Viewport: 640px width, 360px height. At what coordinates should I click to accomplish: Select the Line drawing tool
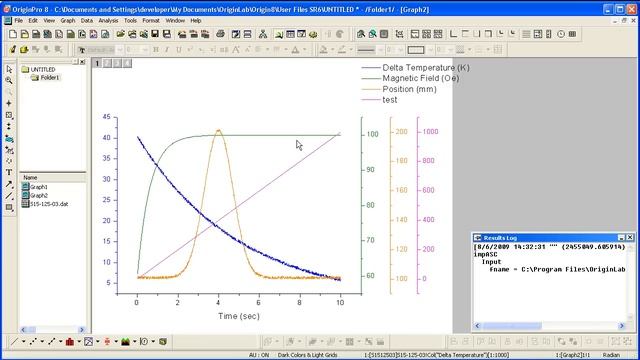pyautogui.click(x=9, y=196)
